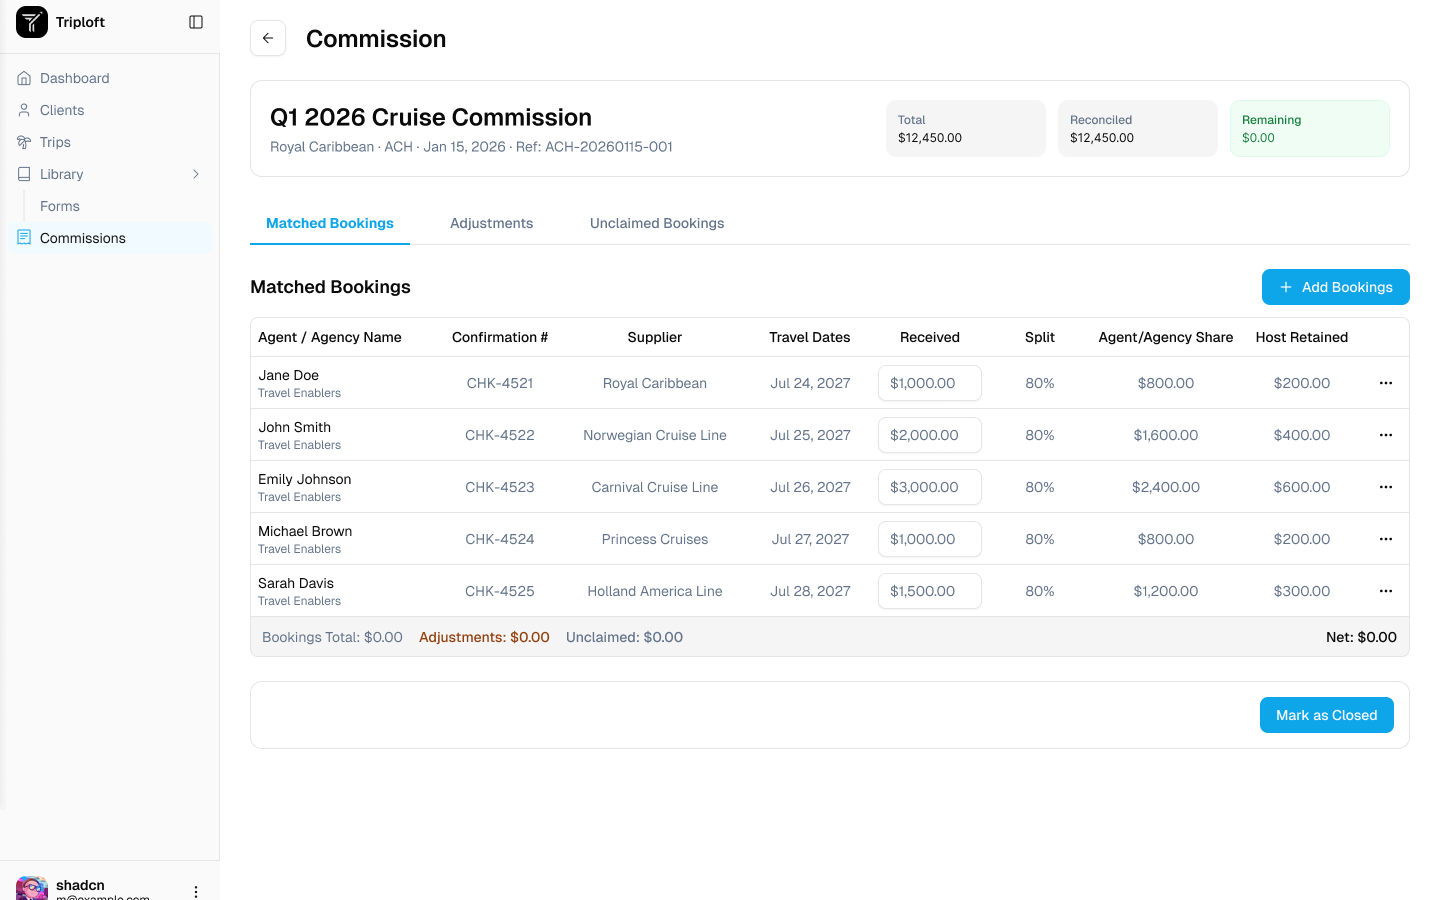This screenshot has height=900, width=1440.
Task: Select the Matched Bookings tab
Action: click(330, 223)
